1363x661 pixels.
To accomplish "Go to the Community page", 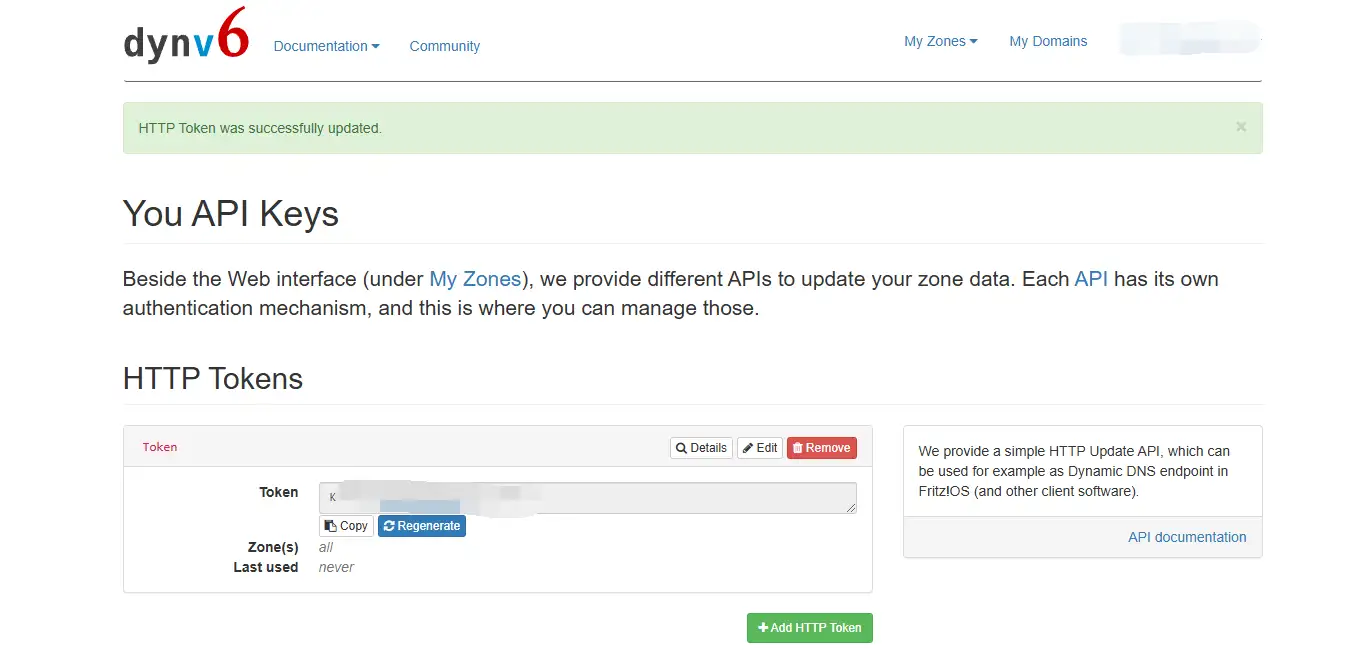I will (444, 46).
